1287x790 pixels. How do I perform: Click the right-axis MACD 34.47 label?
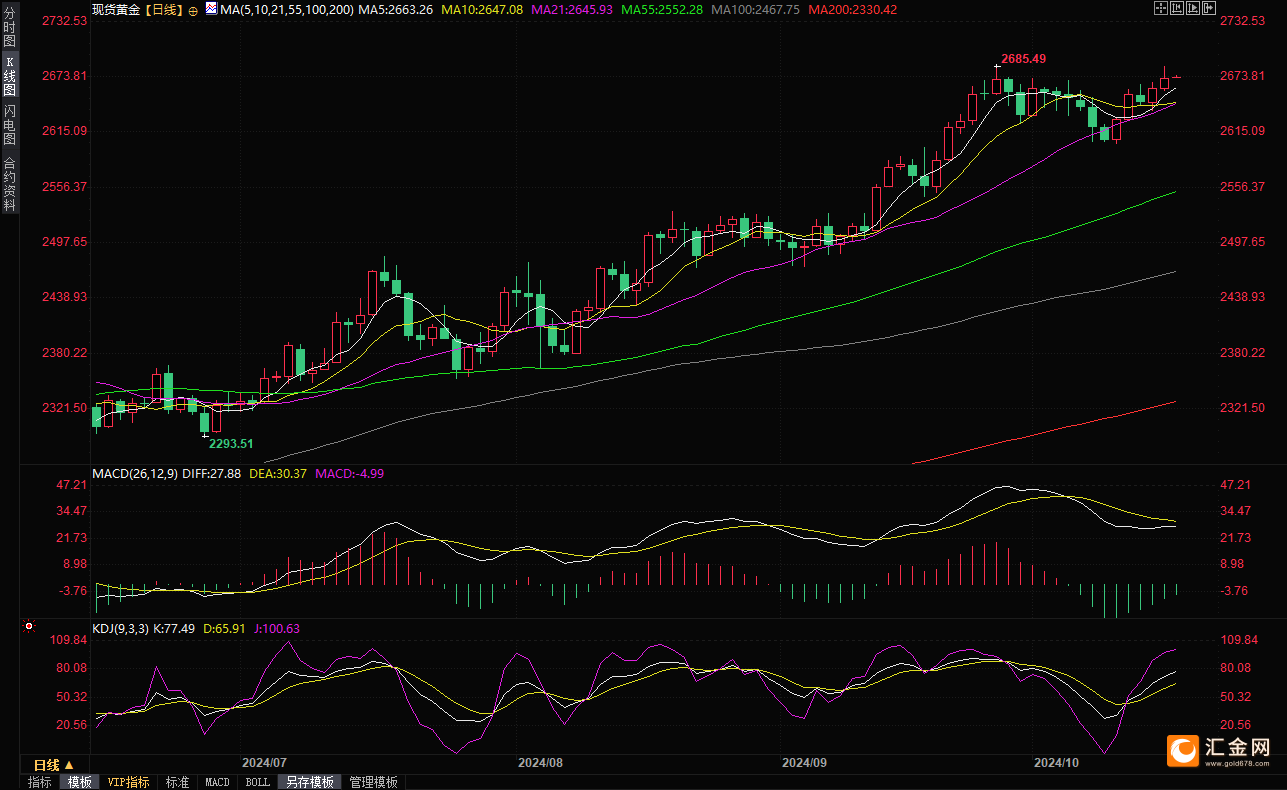click(1237, 511)
